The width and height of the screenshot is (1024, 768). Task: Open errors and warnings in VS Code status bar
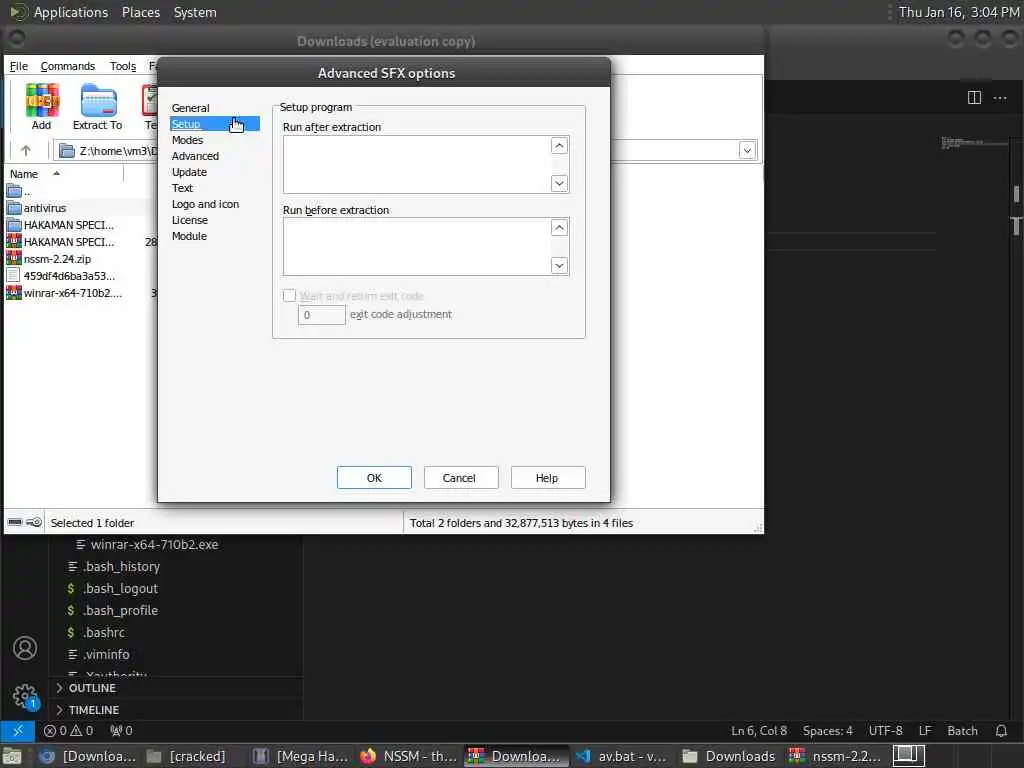coord(68,731)
